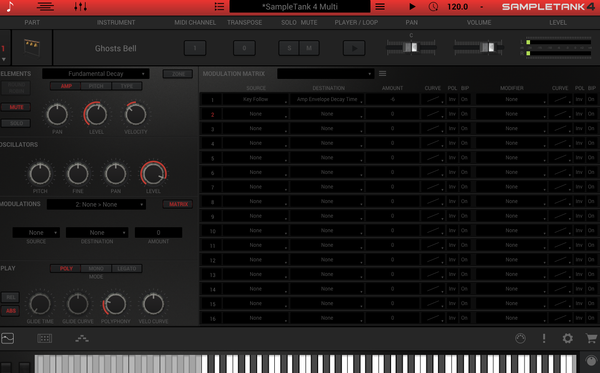The height and width of the screenshot is (373, 600).
Task: Click the oscillator Pan knob
Action: (x=116, y=174)
